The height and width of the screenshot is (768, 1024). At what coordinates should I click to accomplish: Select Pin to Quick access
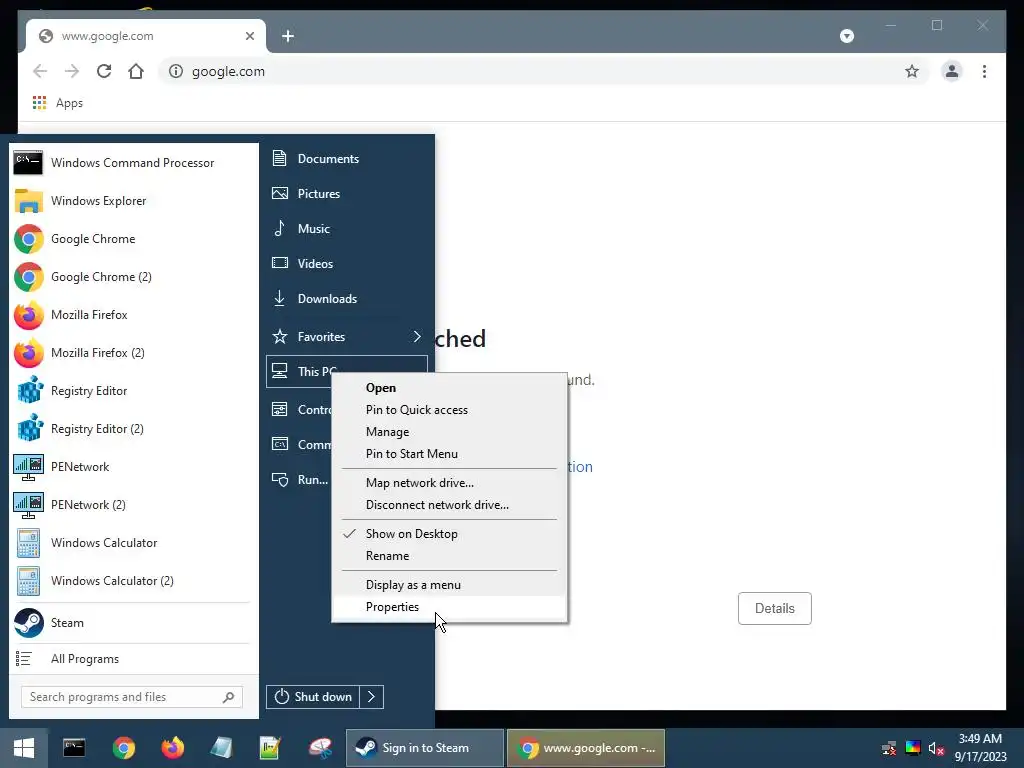click(x=449, y=409)
